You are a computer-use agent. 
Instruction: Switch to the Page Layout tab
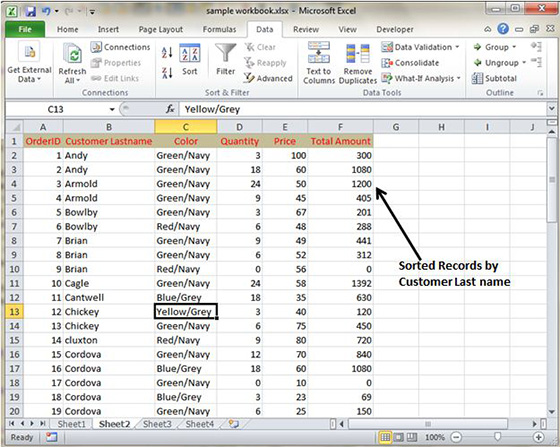coord(161,29)
